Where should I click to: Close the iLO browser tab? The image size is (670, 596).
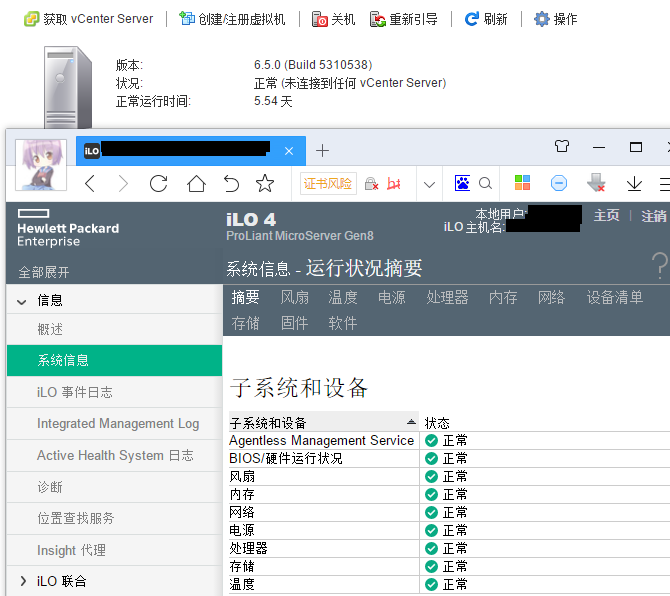click(x=289, y=151)
